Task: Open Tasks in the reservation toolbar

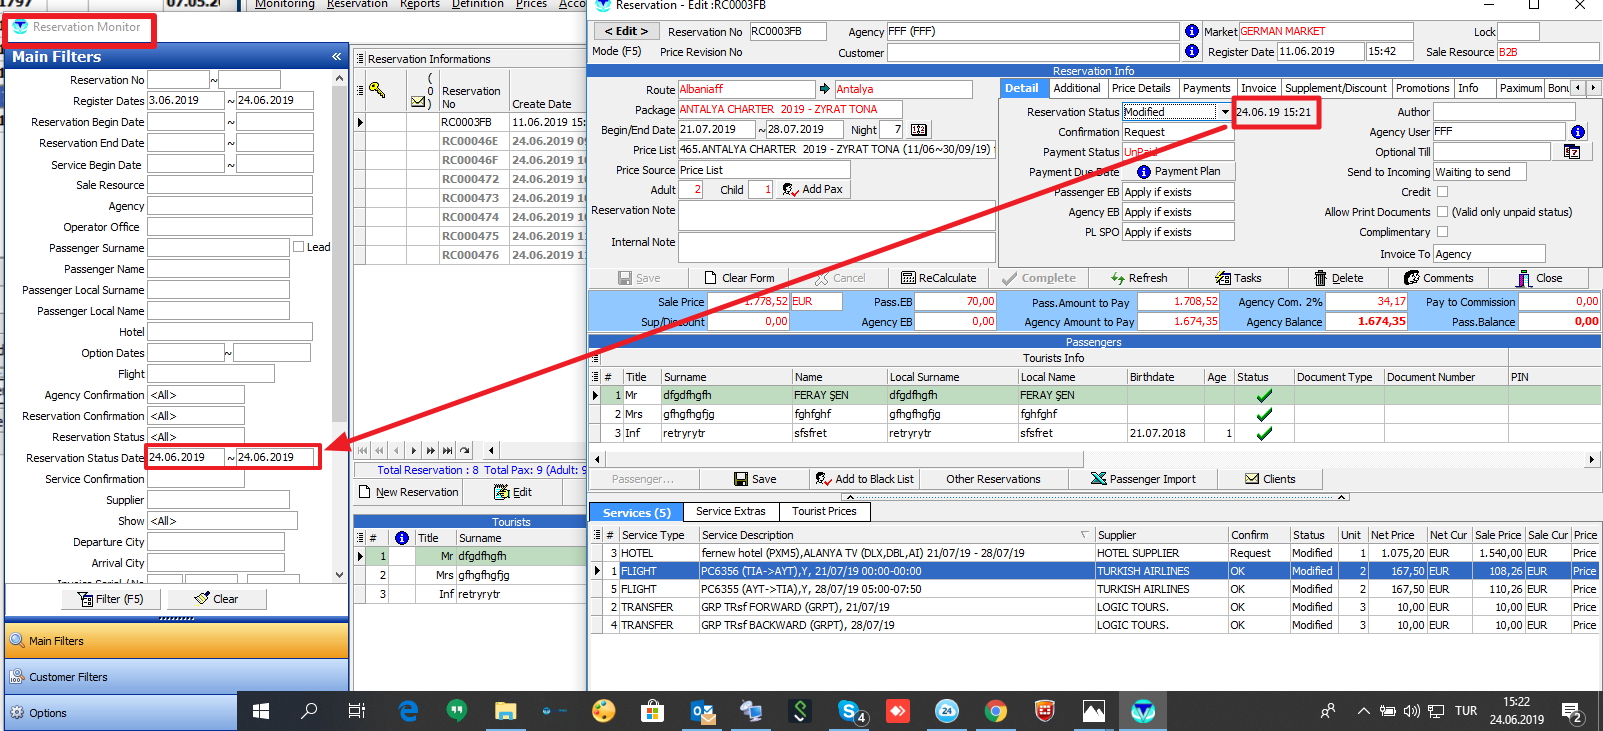Action: (x=1238, y=278)
